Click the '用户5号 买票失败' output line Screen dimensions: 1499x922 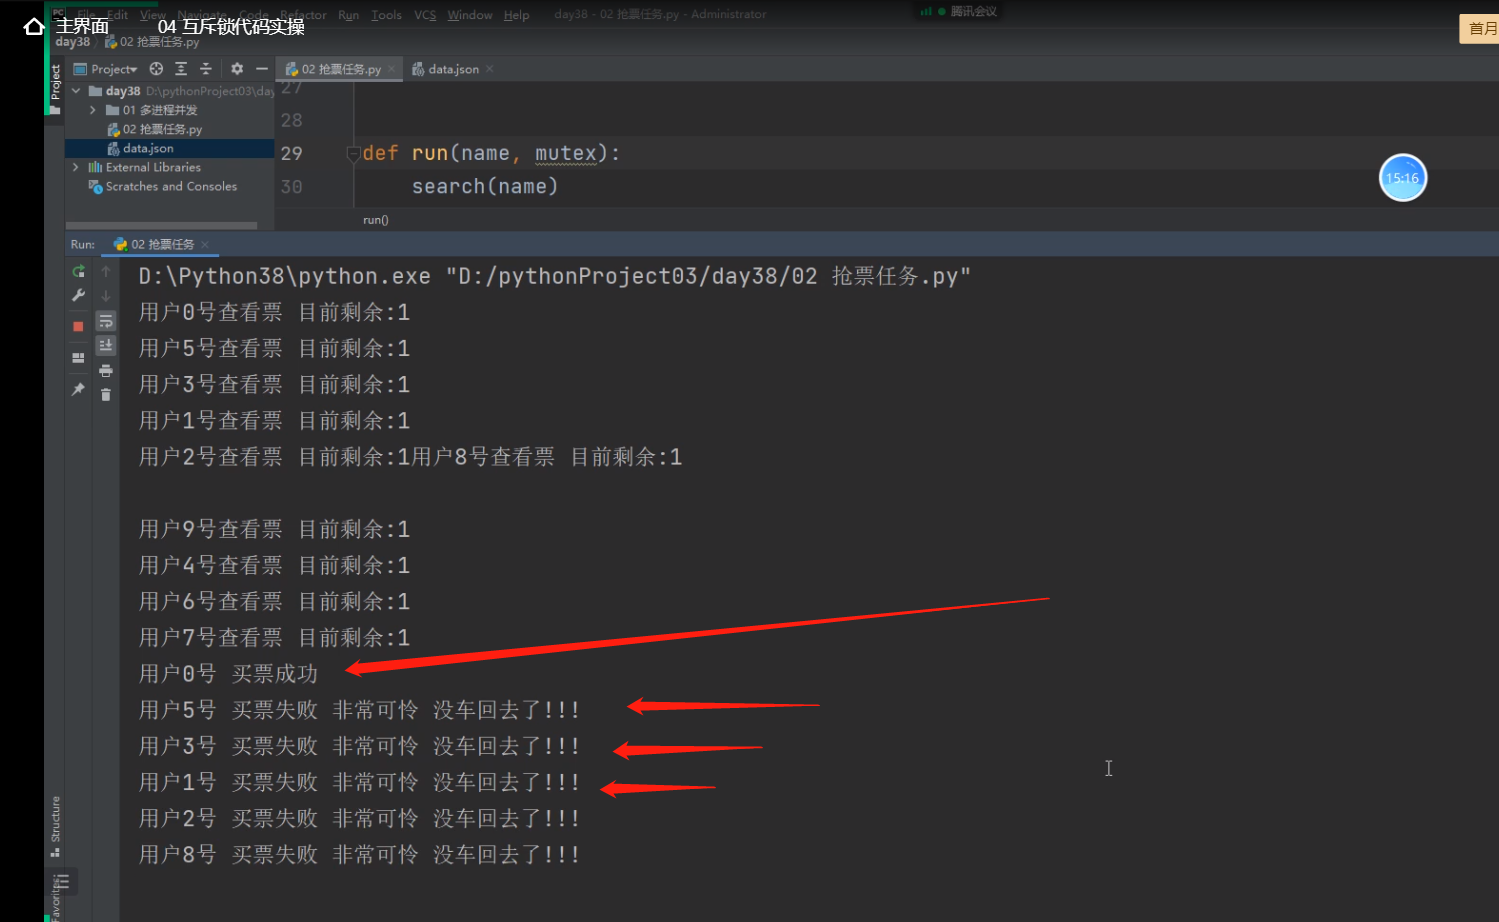click(359, 710)
